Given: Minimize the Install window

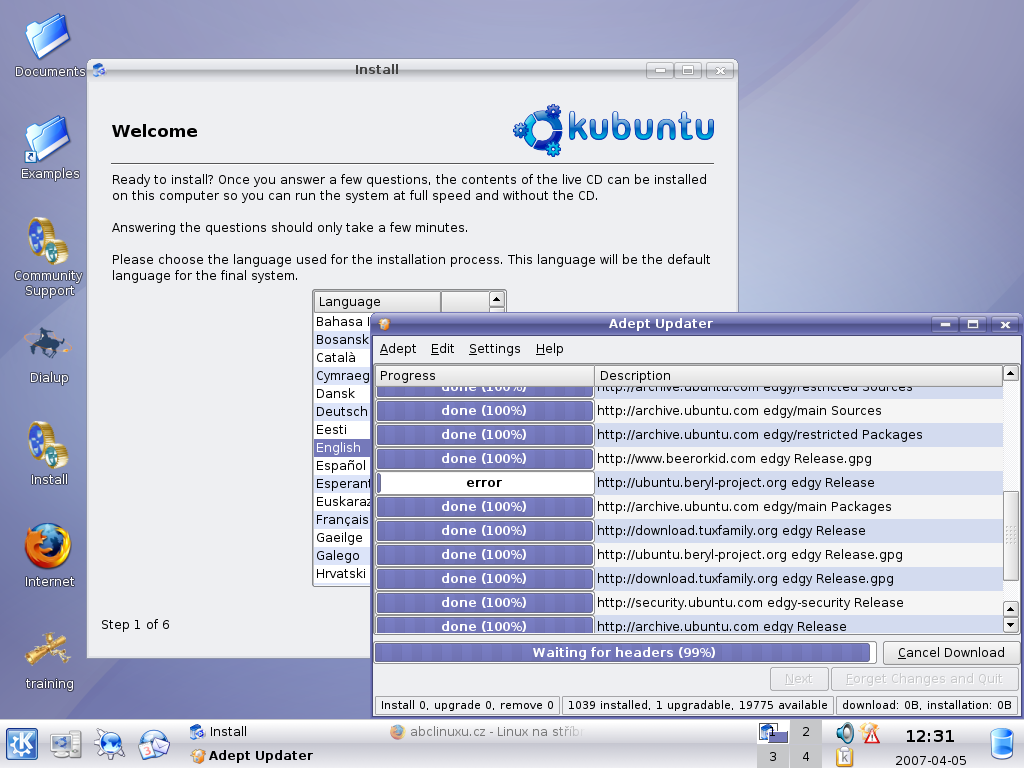Looking at the screenshot, I should coord(660,70).
